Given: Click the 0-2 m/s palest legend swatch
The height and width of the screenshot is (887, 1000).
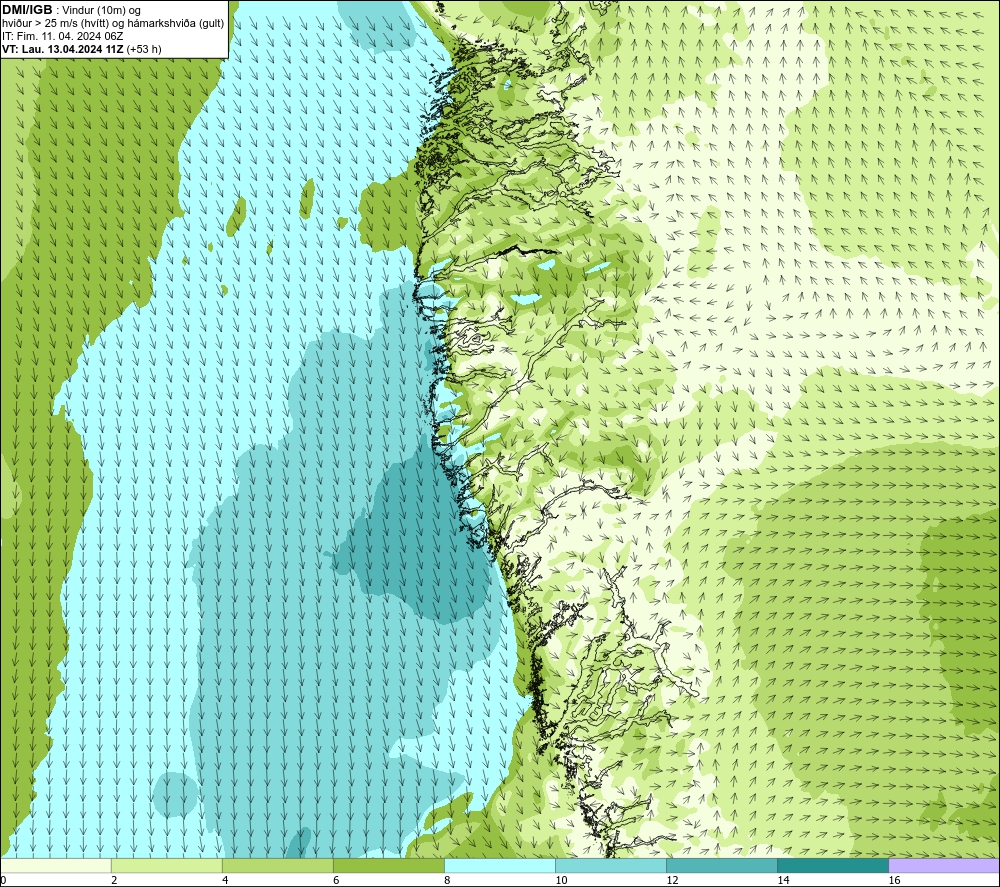Looking at the screenshot, I should coord(55,866).
